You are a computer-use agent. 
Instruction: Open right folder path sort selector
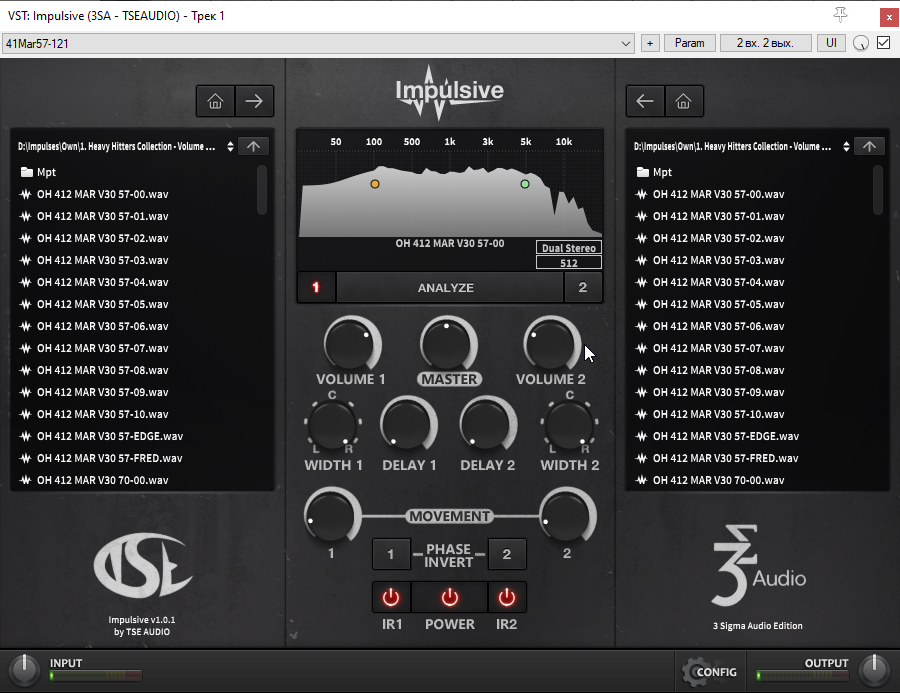tap(846, 146)
